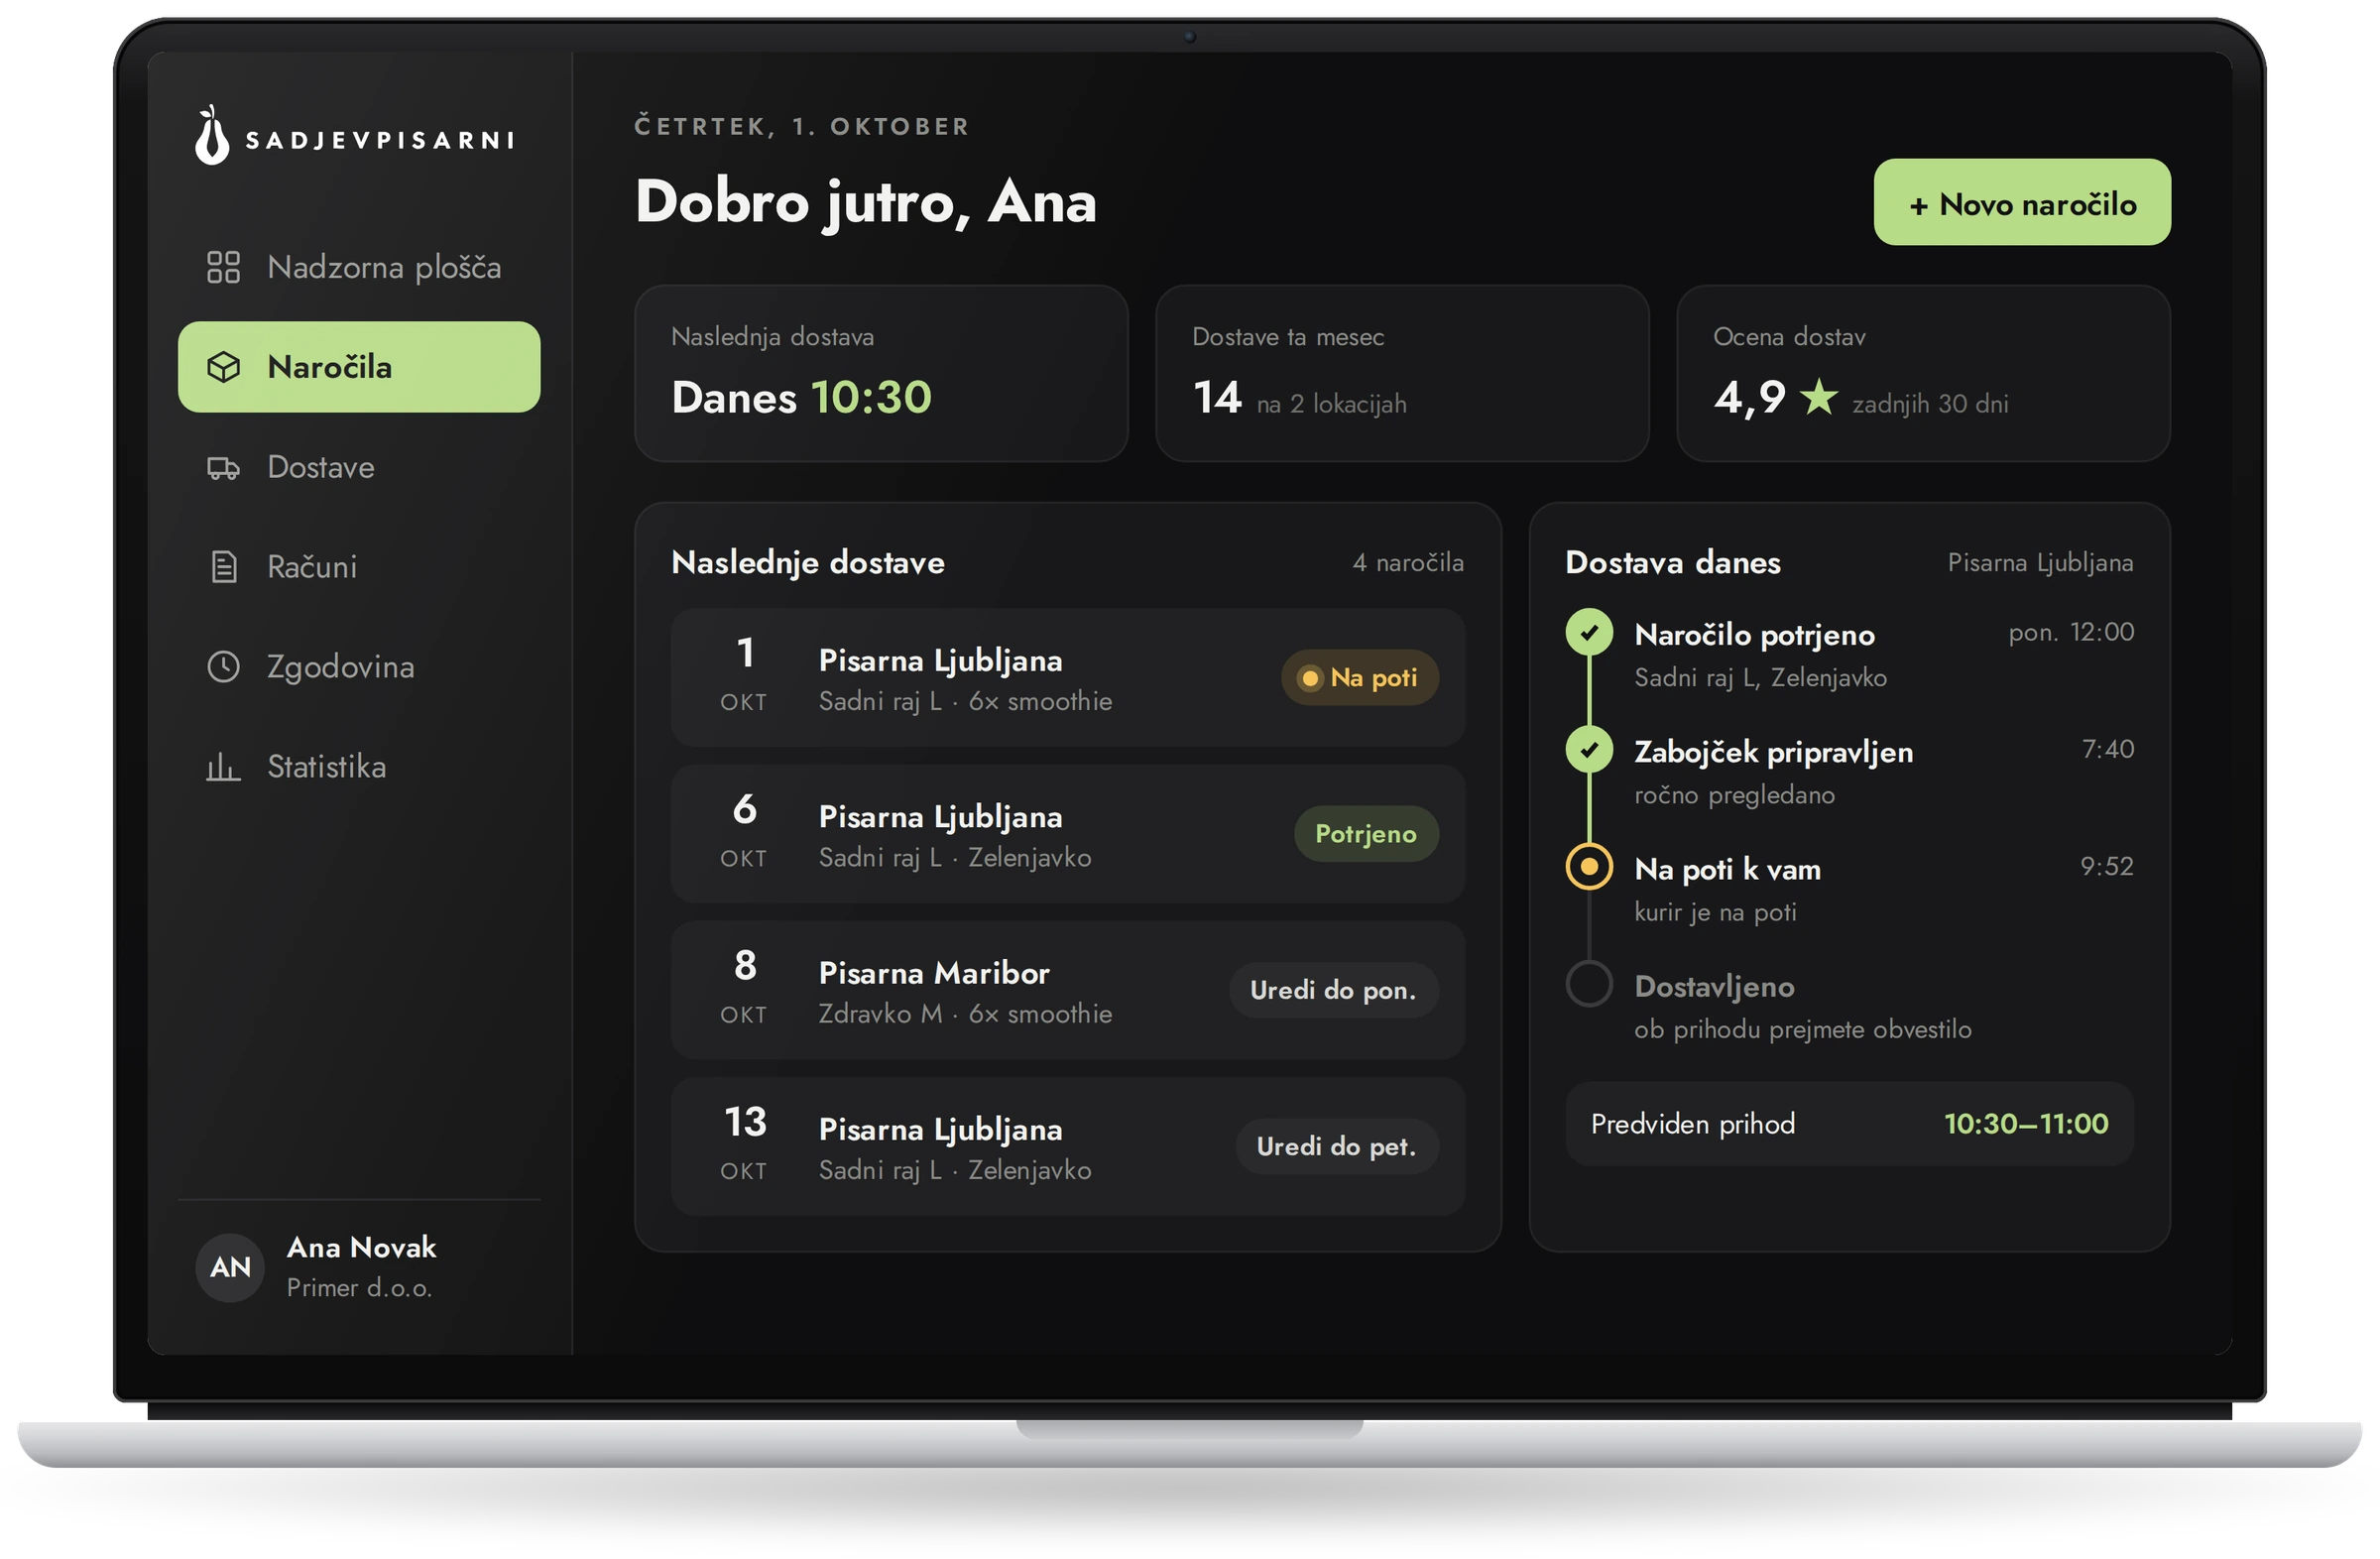The image size is (2380, 1559).
Task: Open the 8 OKT Pisarna Maribor order
Action: (1068, 990)
